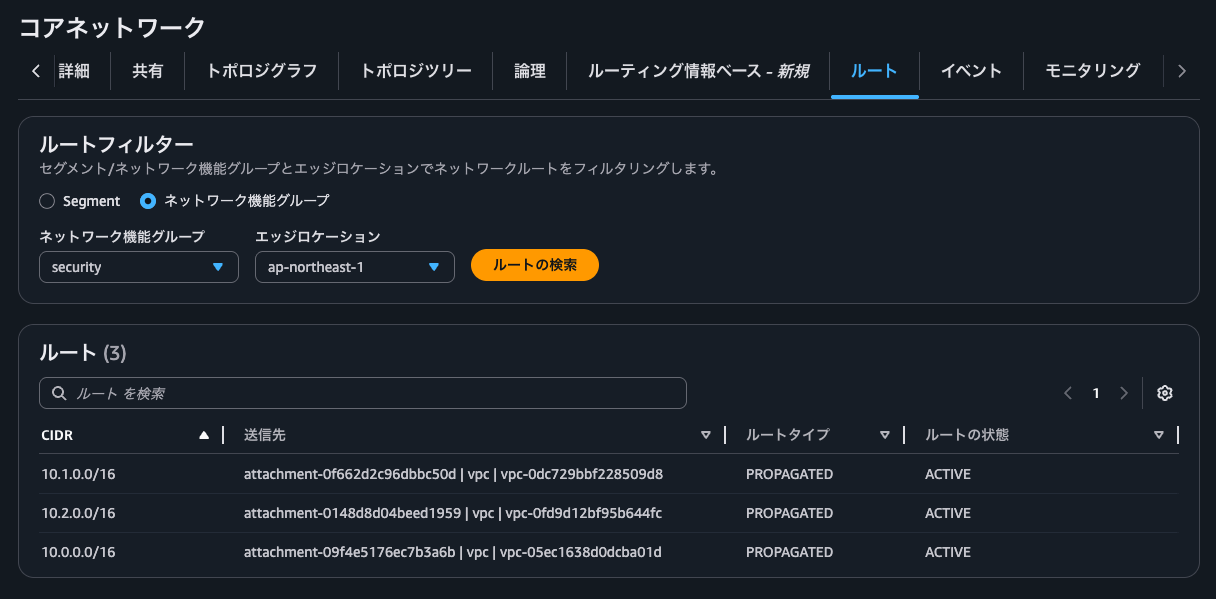The image size is (1216, 599).
Task: Select the ネットワーク機能グループ radio button
Action: (148, 201)
